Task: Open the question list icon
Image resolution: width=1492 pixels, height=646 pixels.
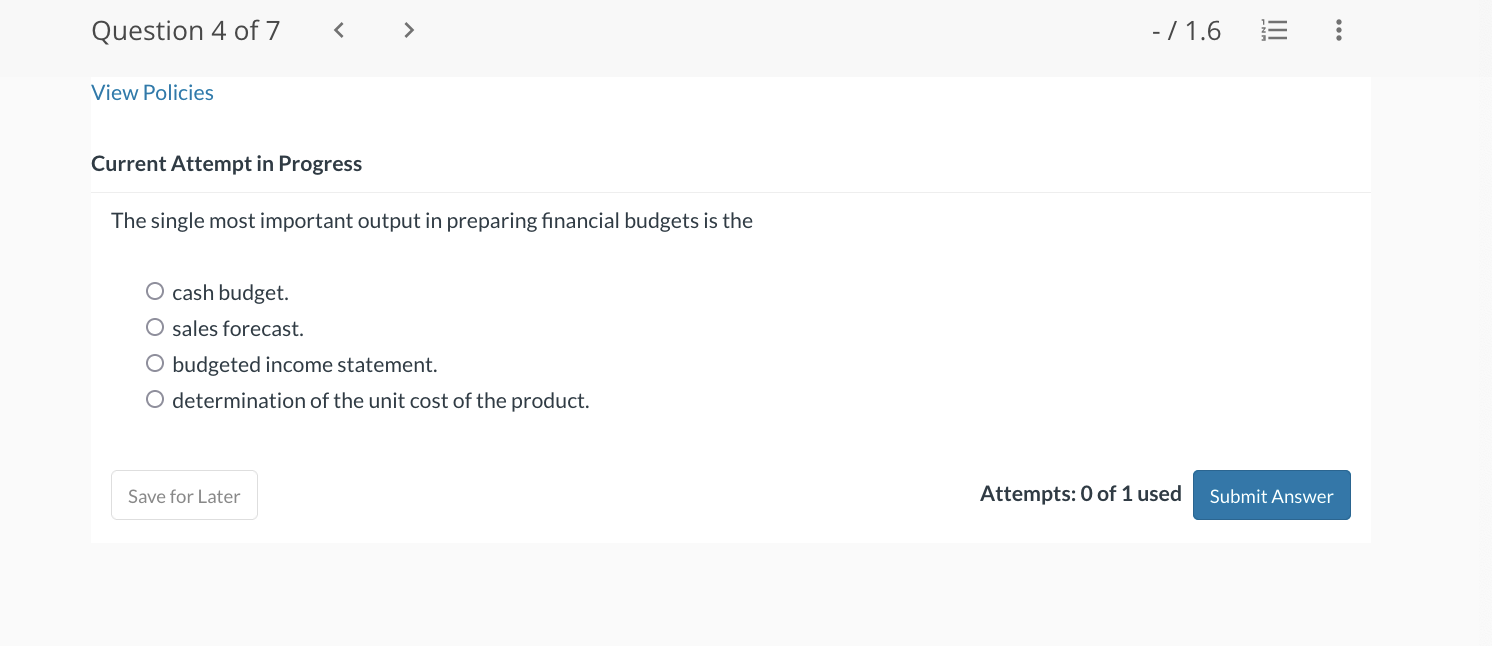Action: (1274, 31)
